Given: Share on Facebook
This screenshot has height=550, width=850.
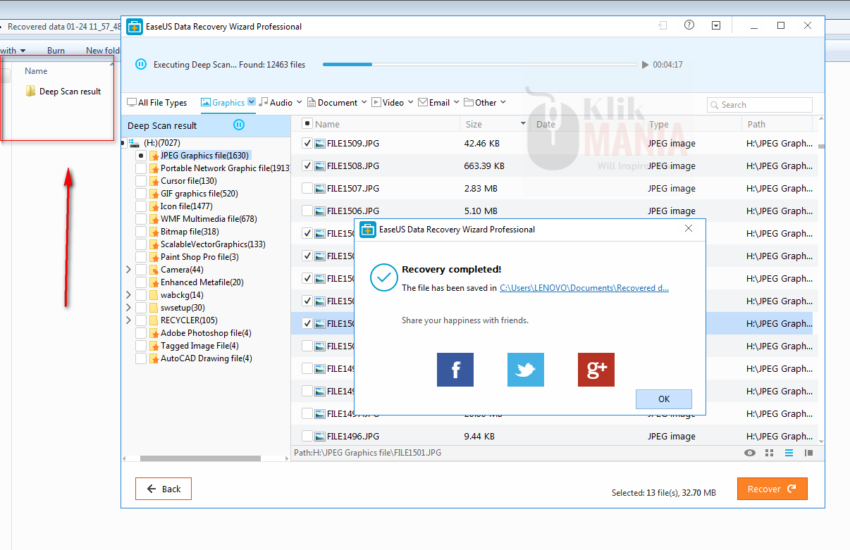Looking at the screenshot, I should click(455, 370).
